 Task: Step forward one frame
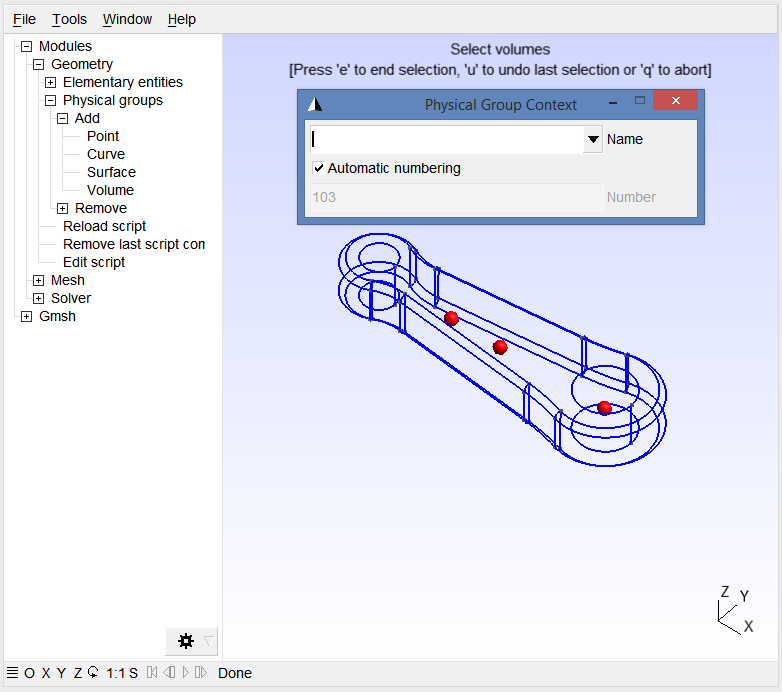pos(200,673)
